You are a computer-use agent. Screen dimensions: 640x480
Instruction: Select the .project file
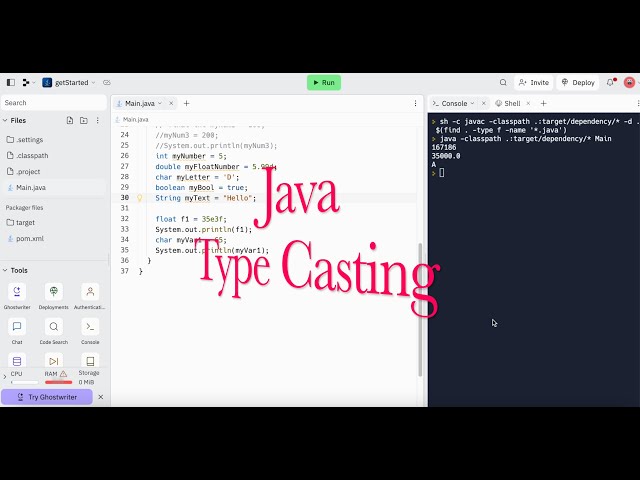coord(54,171)
